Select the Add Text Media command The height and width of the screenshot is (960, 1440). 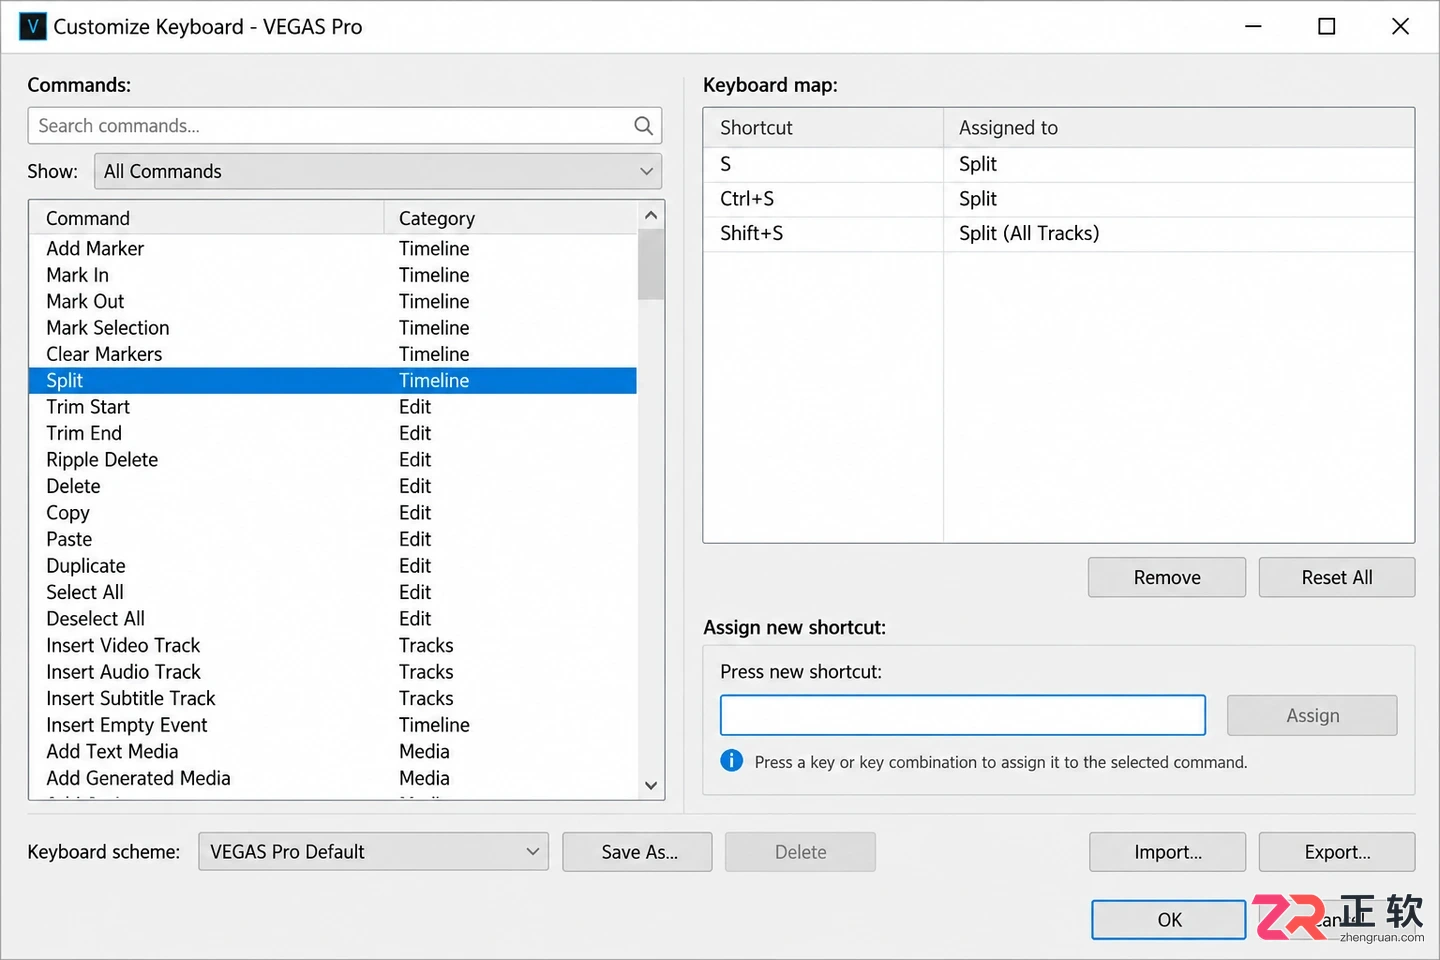(x=333, y=751)
